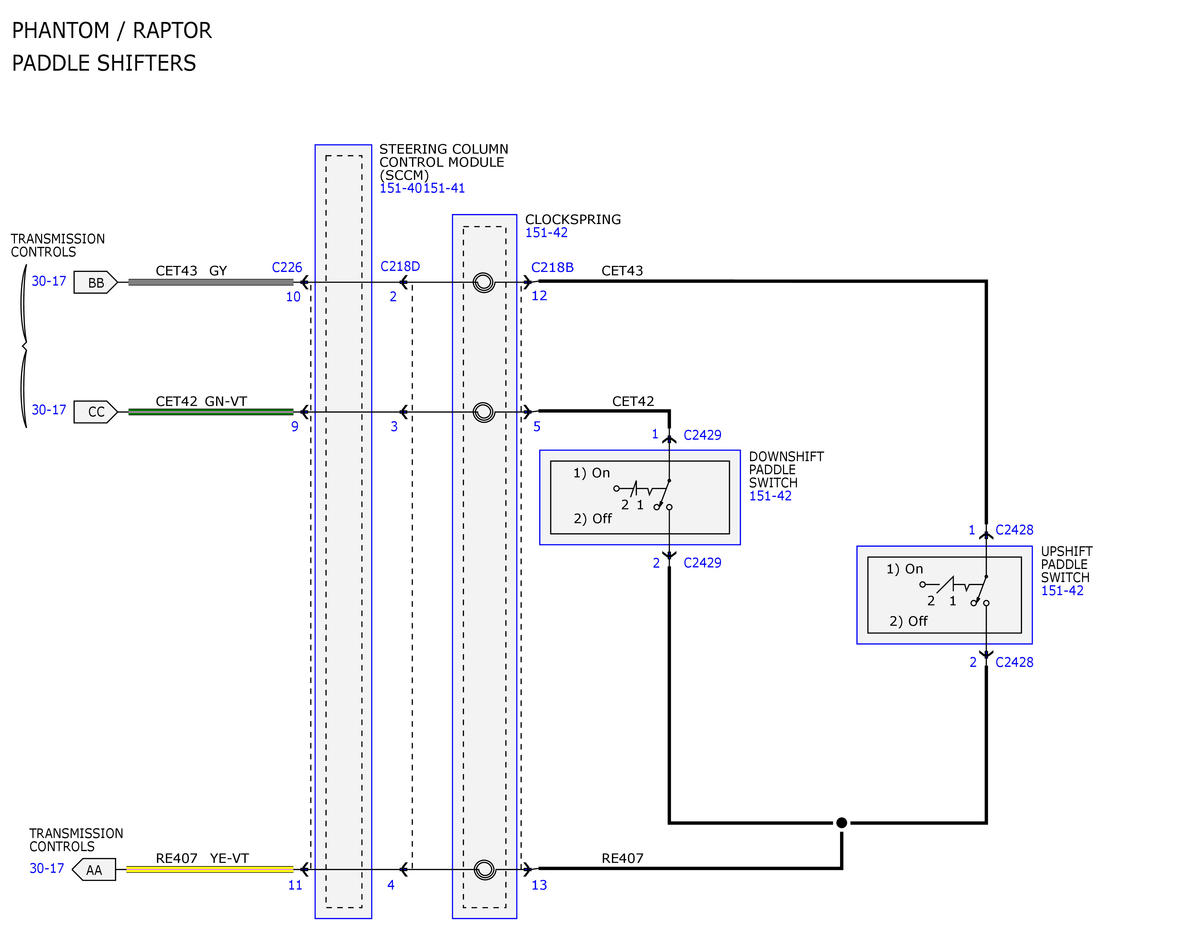Select the RE407 label right of the clockspring
The width and height of the screenshot is (1199, 927).
[622, 858]
